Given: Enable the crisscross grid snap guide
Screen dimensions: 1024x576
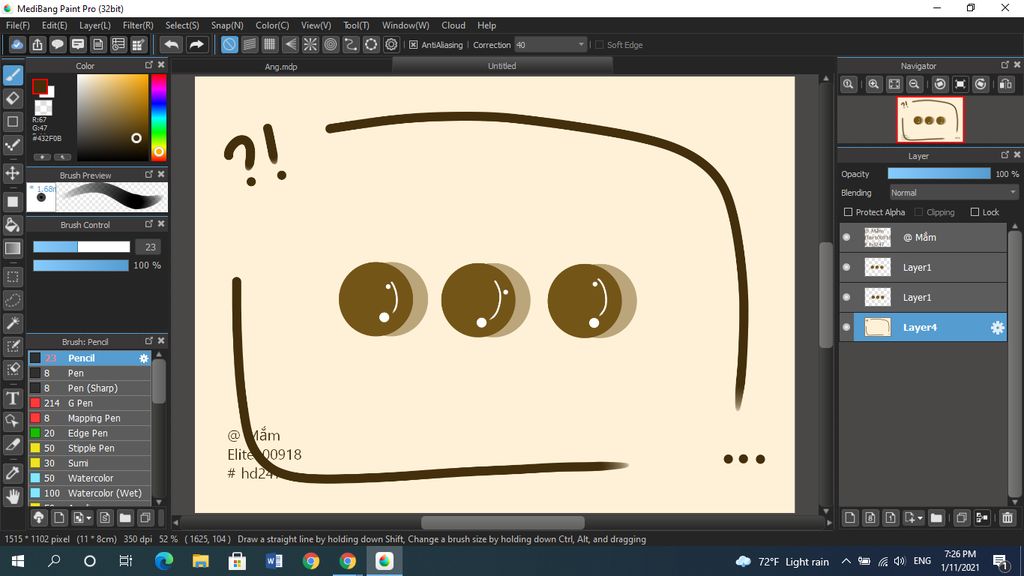Looking at the screenshot, I should [x=270, y=44].
